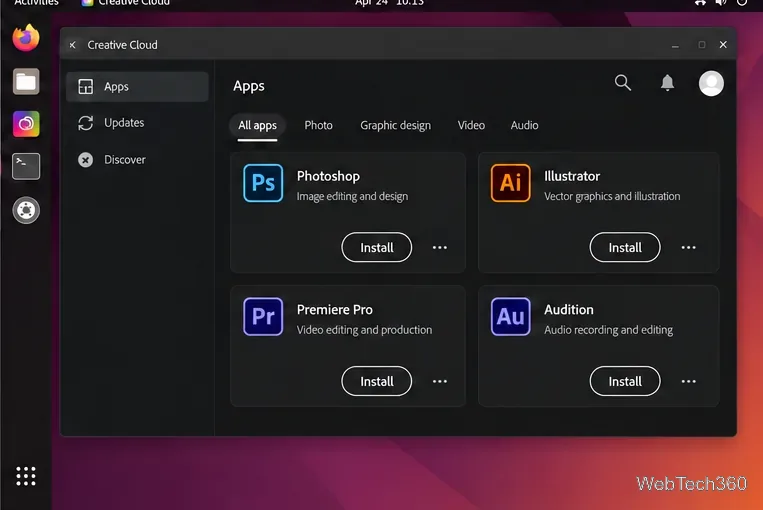Click the Apps grid icon in sidebar

point(86,87)
